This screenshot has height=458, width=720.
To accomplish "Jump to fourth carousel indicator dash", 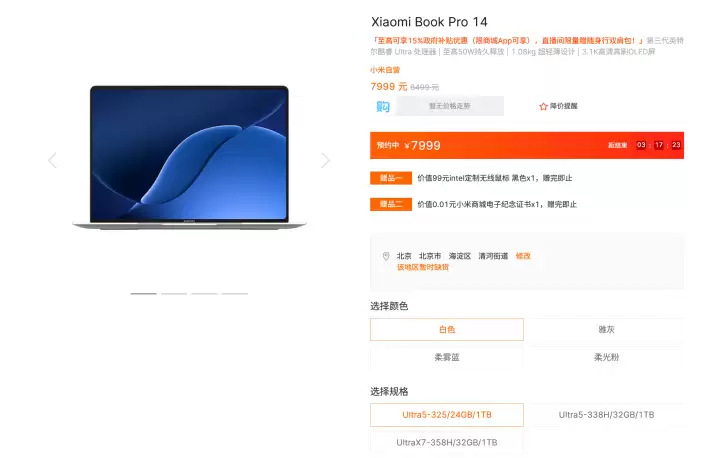I will [x=235, y=294].
